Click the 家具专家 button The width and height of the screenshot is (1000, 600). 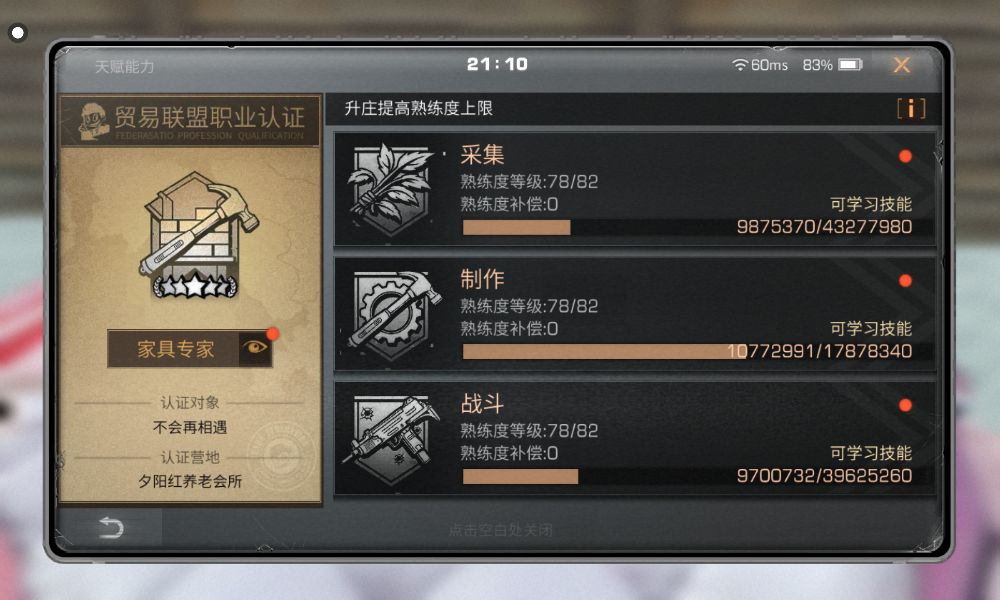pyautogui.click(x=173, y=348)
